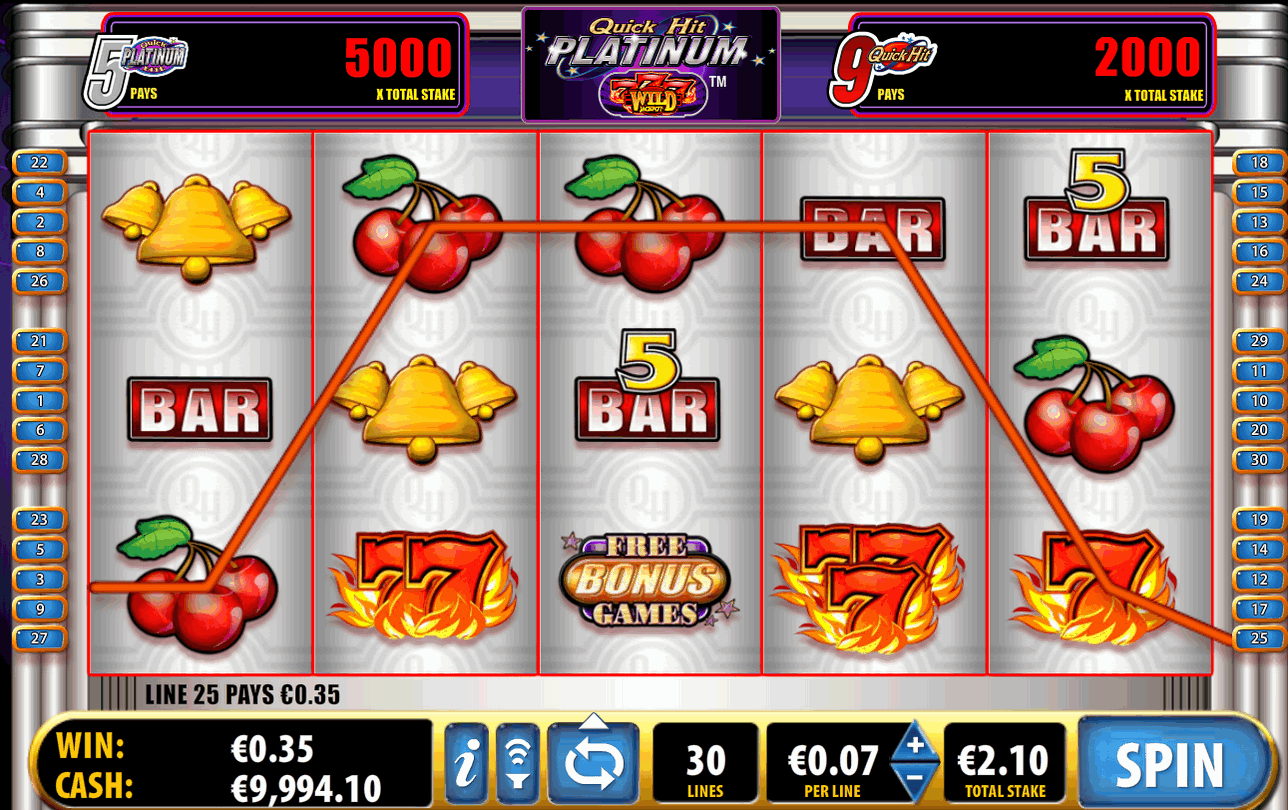The image size is (1288, 810).
Task: Select payline marker 25 on the right
Action: click(x=1259, y=638)
